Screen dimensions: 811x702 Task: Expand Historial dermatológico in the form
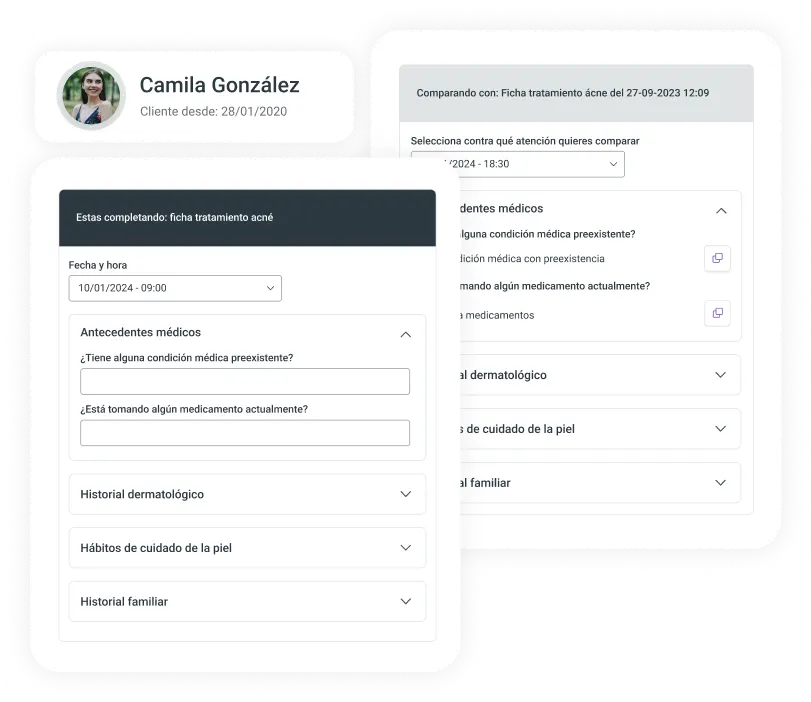tap(406, 494)
